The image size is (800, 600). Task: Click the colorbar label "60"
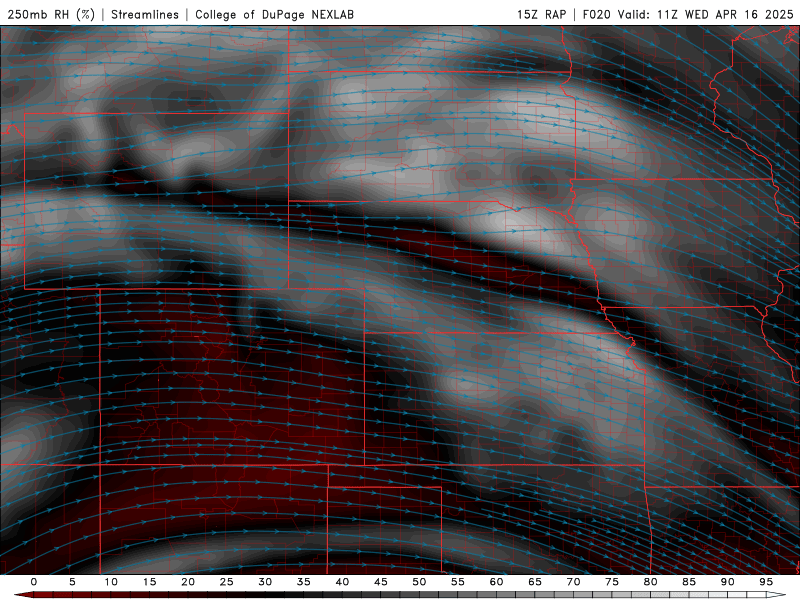pyautogui.click(x=496, y=582)
